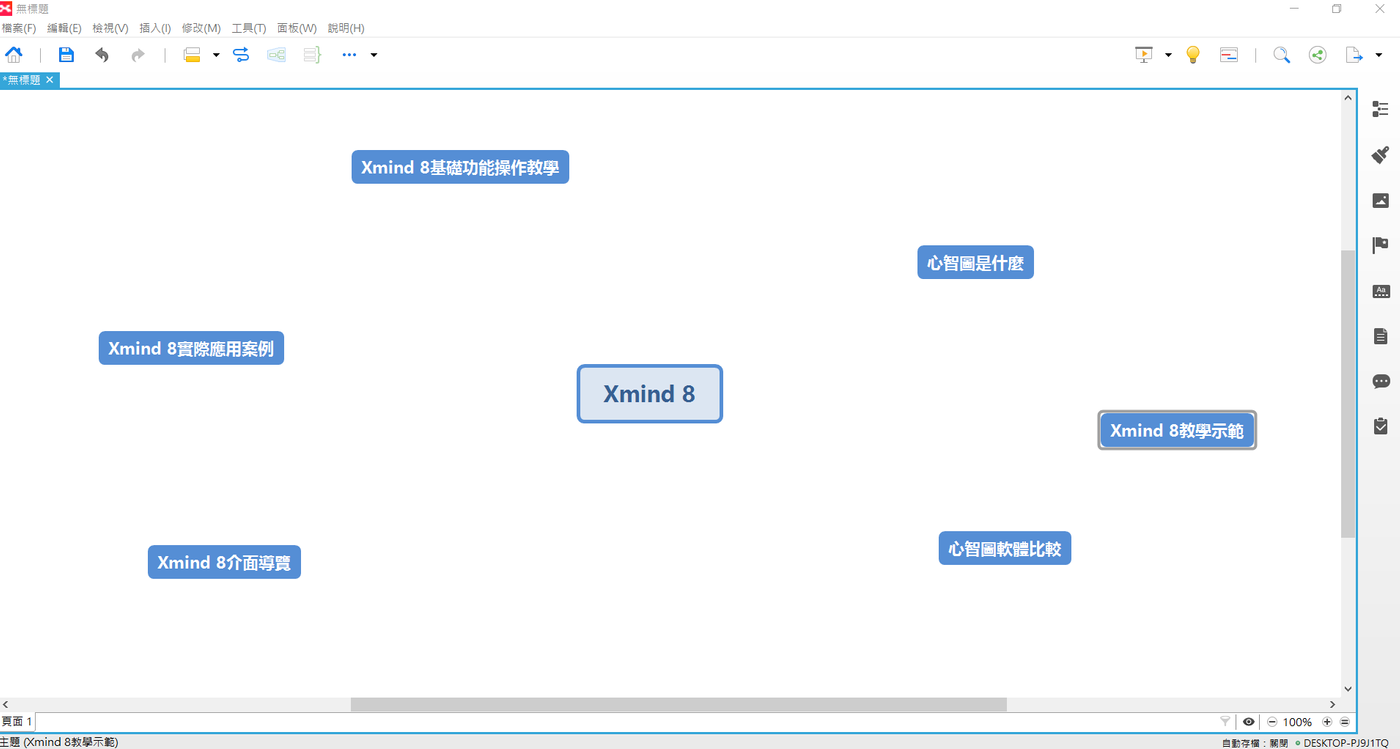Screen dimensions: 1400x749
Task: Select the topic Xmind 8基礎功能操作教學
Action: tap(460, 167)
